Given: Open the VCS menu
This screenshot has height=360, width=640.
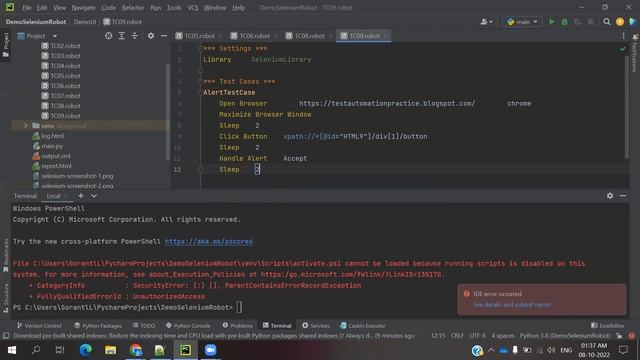Looking at the screenshot, I should point(193,7).
